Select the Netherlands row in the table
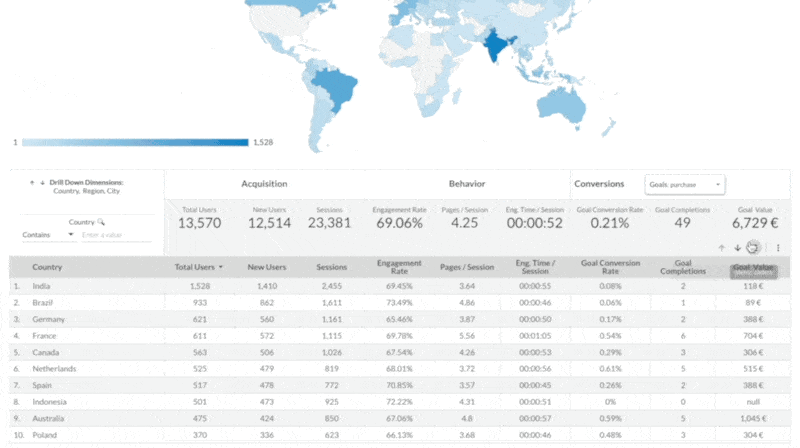 pos(400,369)
